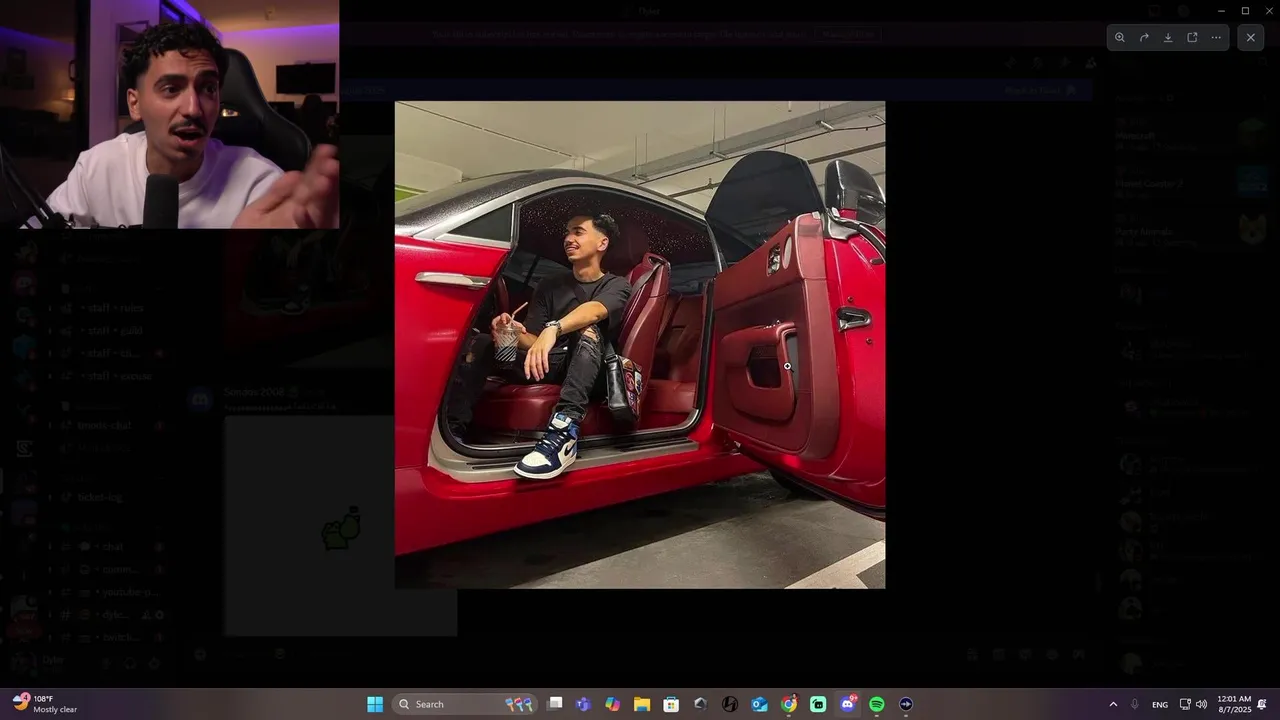Open the Windows Start menu
The image size is (1280, 720).
(375, 704)
